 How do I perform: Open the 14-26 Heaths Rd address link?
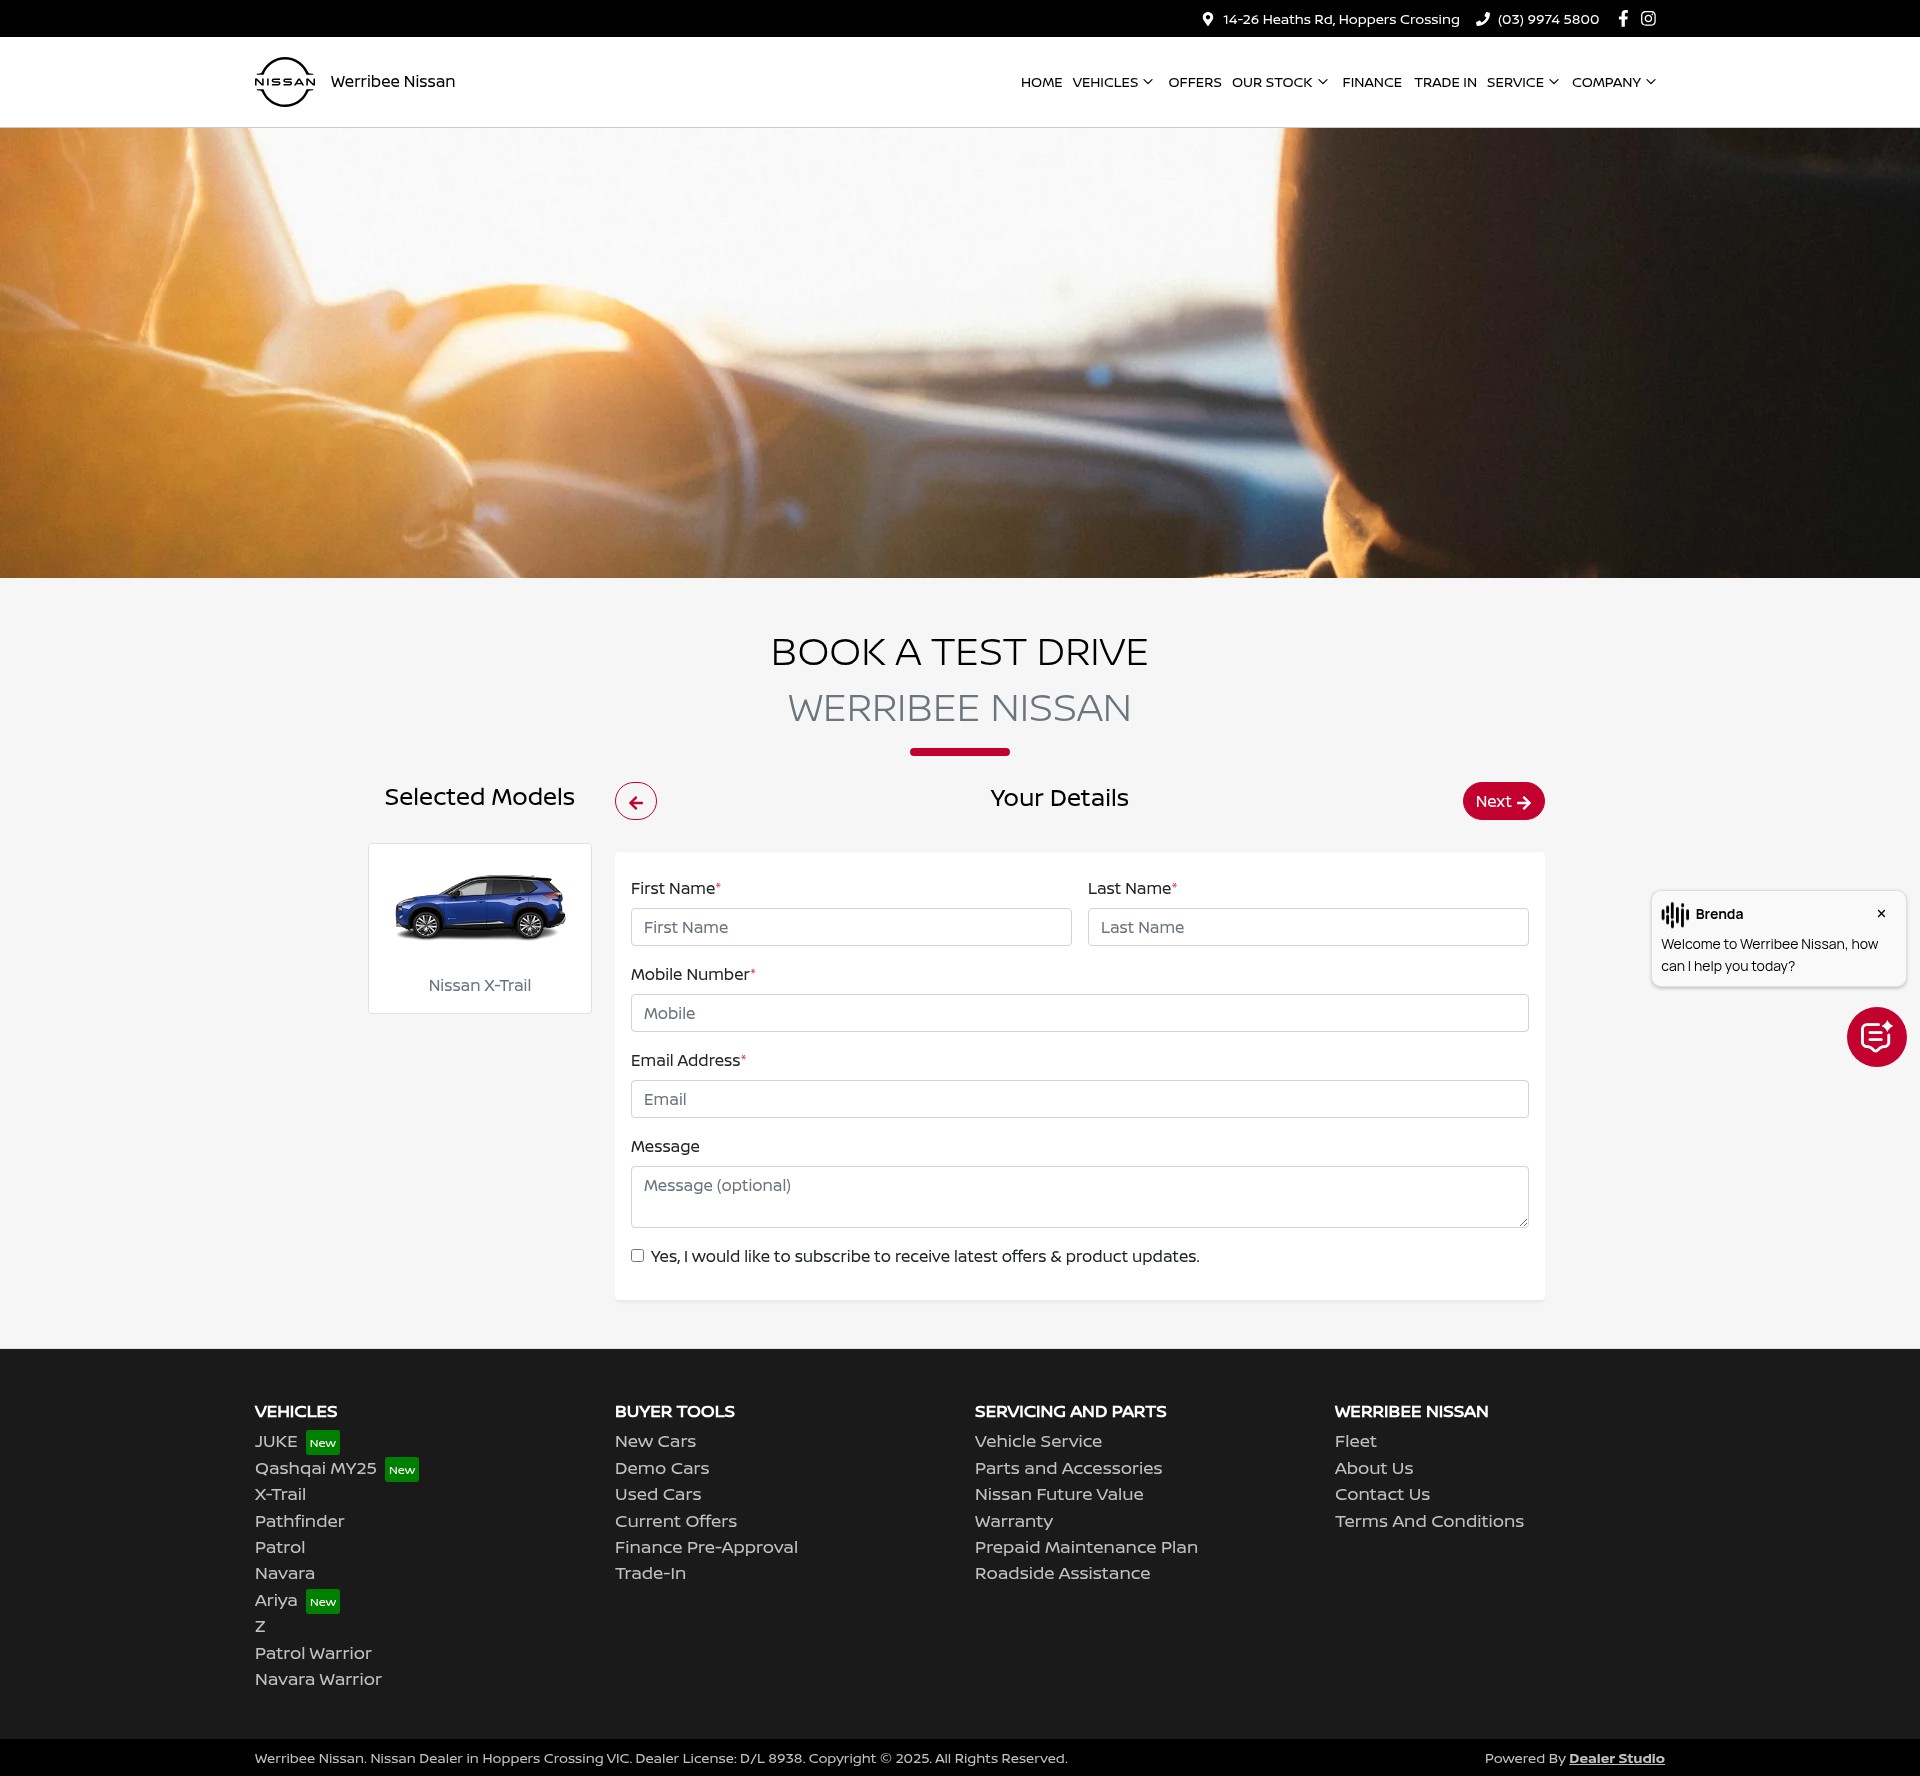click(x=1340, y=19)
